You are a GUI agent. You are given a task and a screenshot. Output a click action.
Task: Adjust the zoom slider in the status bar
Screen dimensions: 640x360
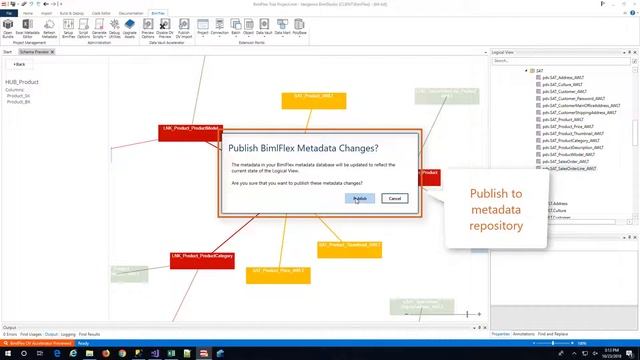(x=553, y=343)
